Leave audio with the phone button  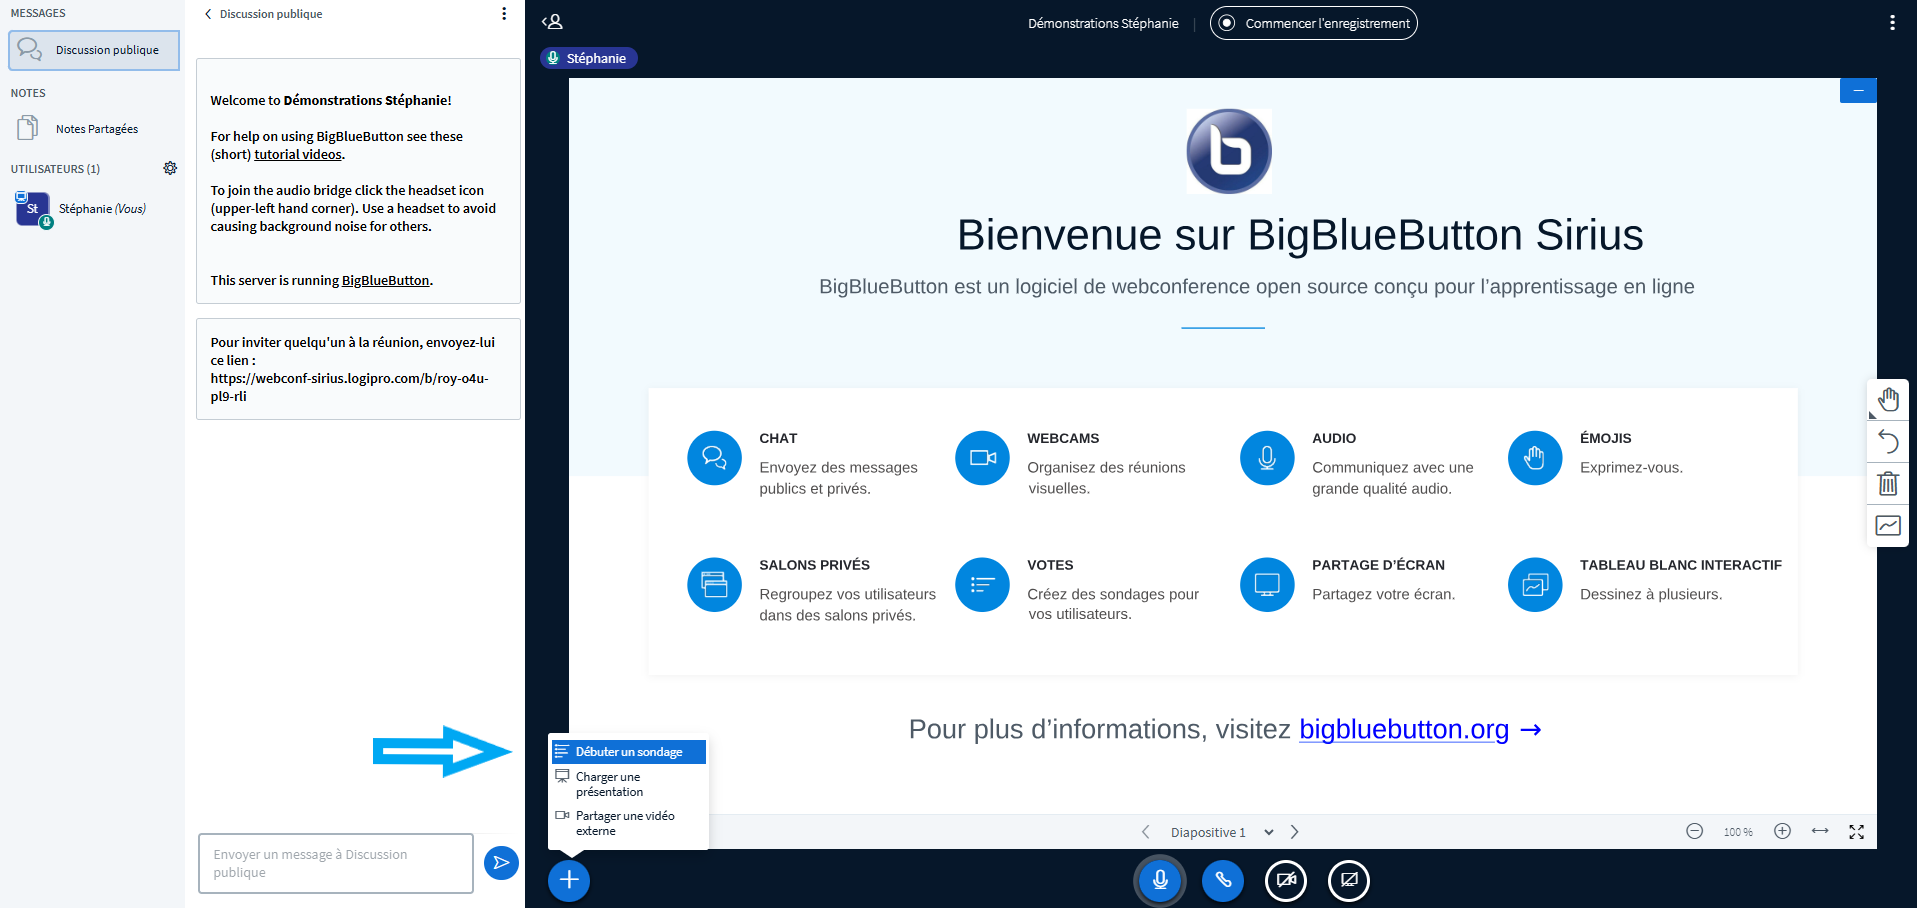[x=1223, y=880]
